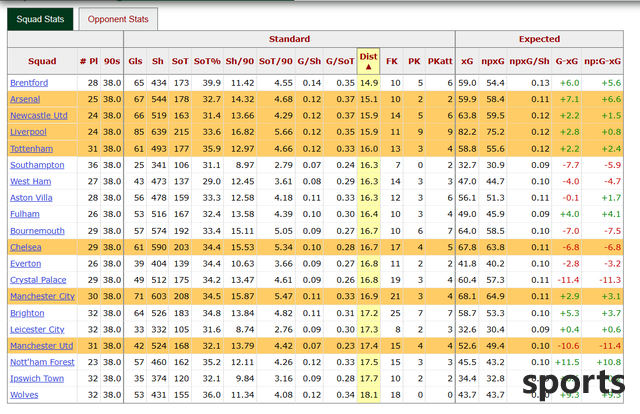Select Bournemouth's SoT/90 value 5.05
The width and height of the screenshot is (640, 414).
[x=284, y=231]
